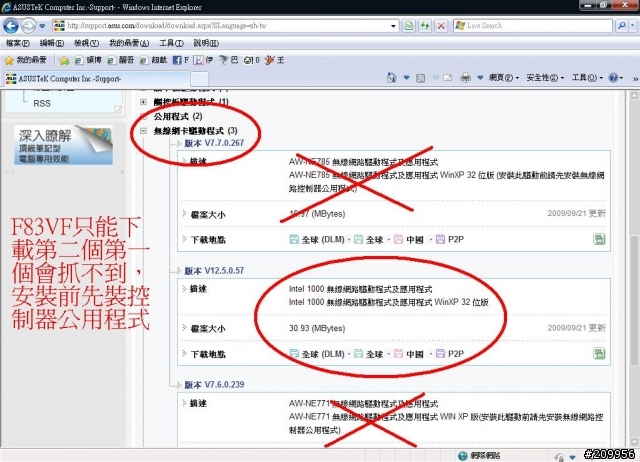Click the add to favorites bar icon
640x462 pixels.
click(64, 60)
